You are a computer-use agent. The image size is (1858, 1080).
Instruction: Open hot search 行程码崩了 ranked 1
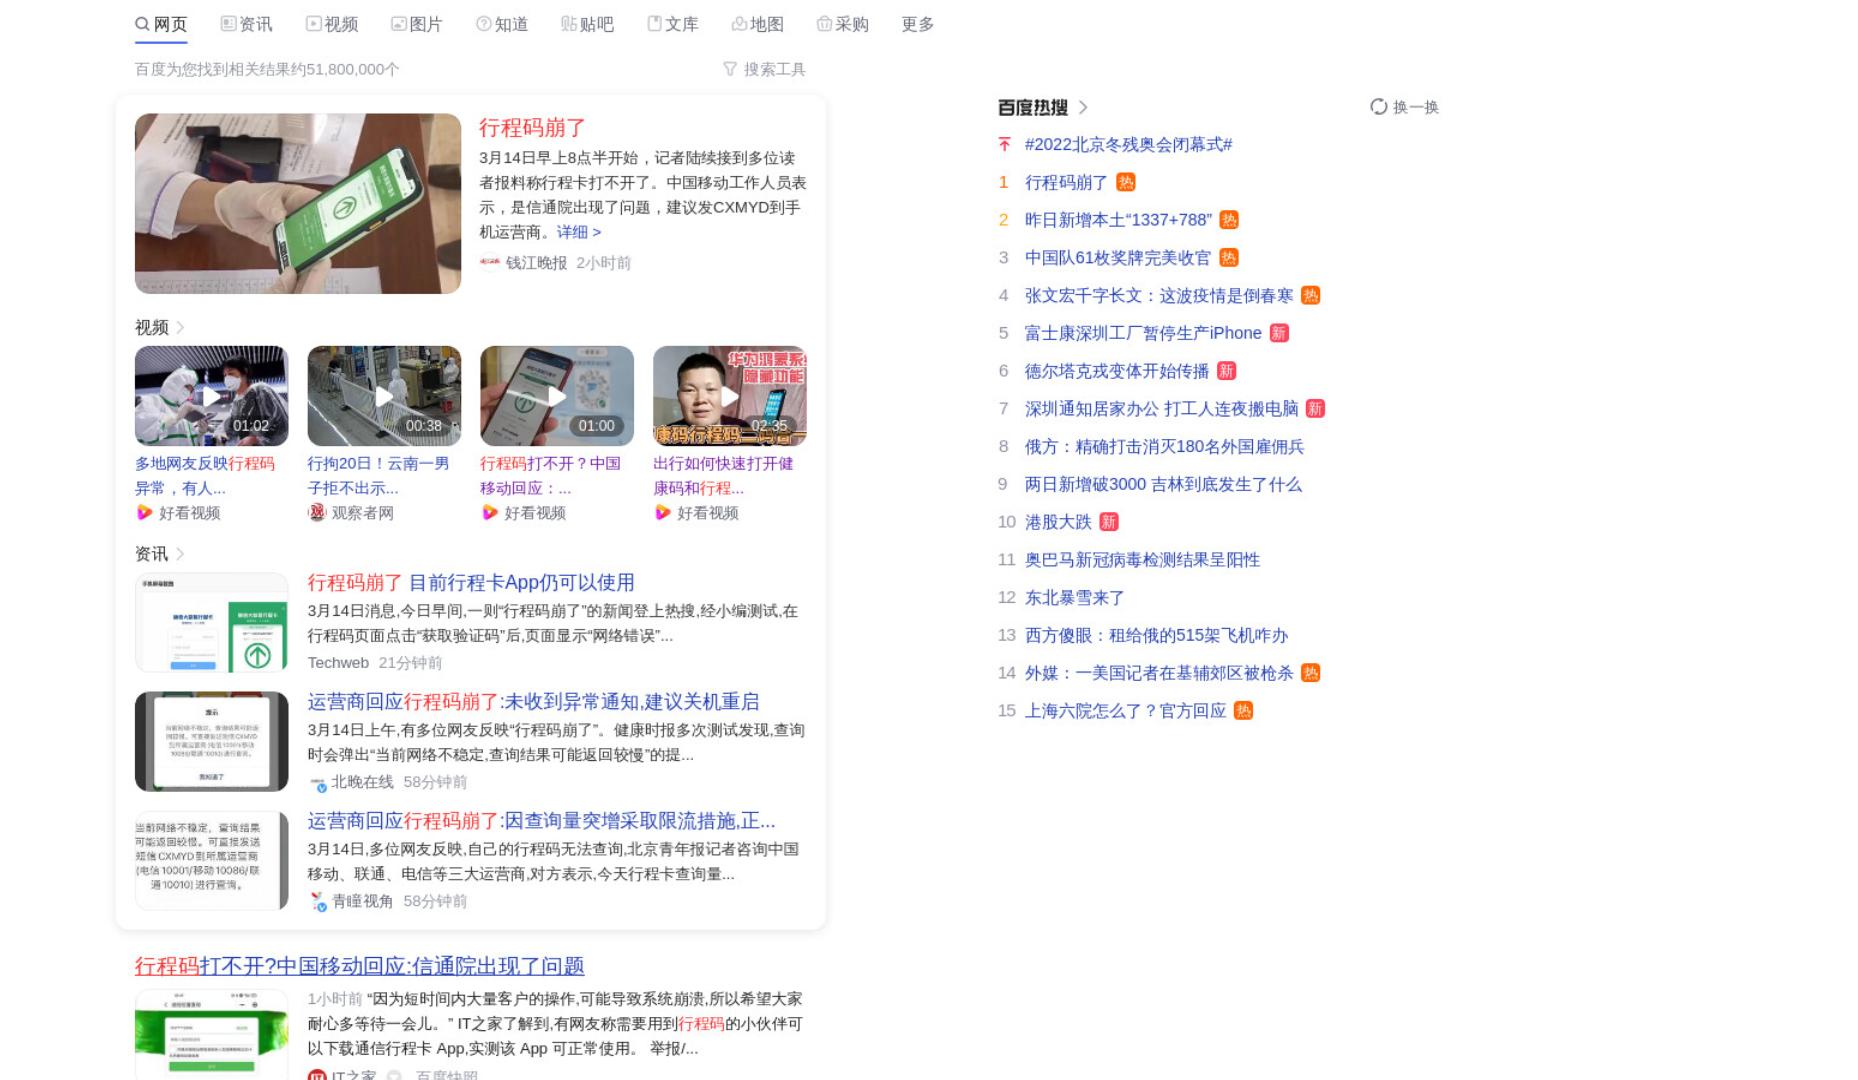coord(1066,183)
